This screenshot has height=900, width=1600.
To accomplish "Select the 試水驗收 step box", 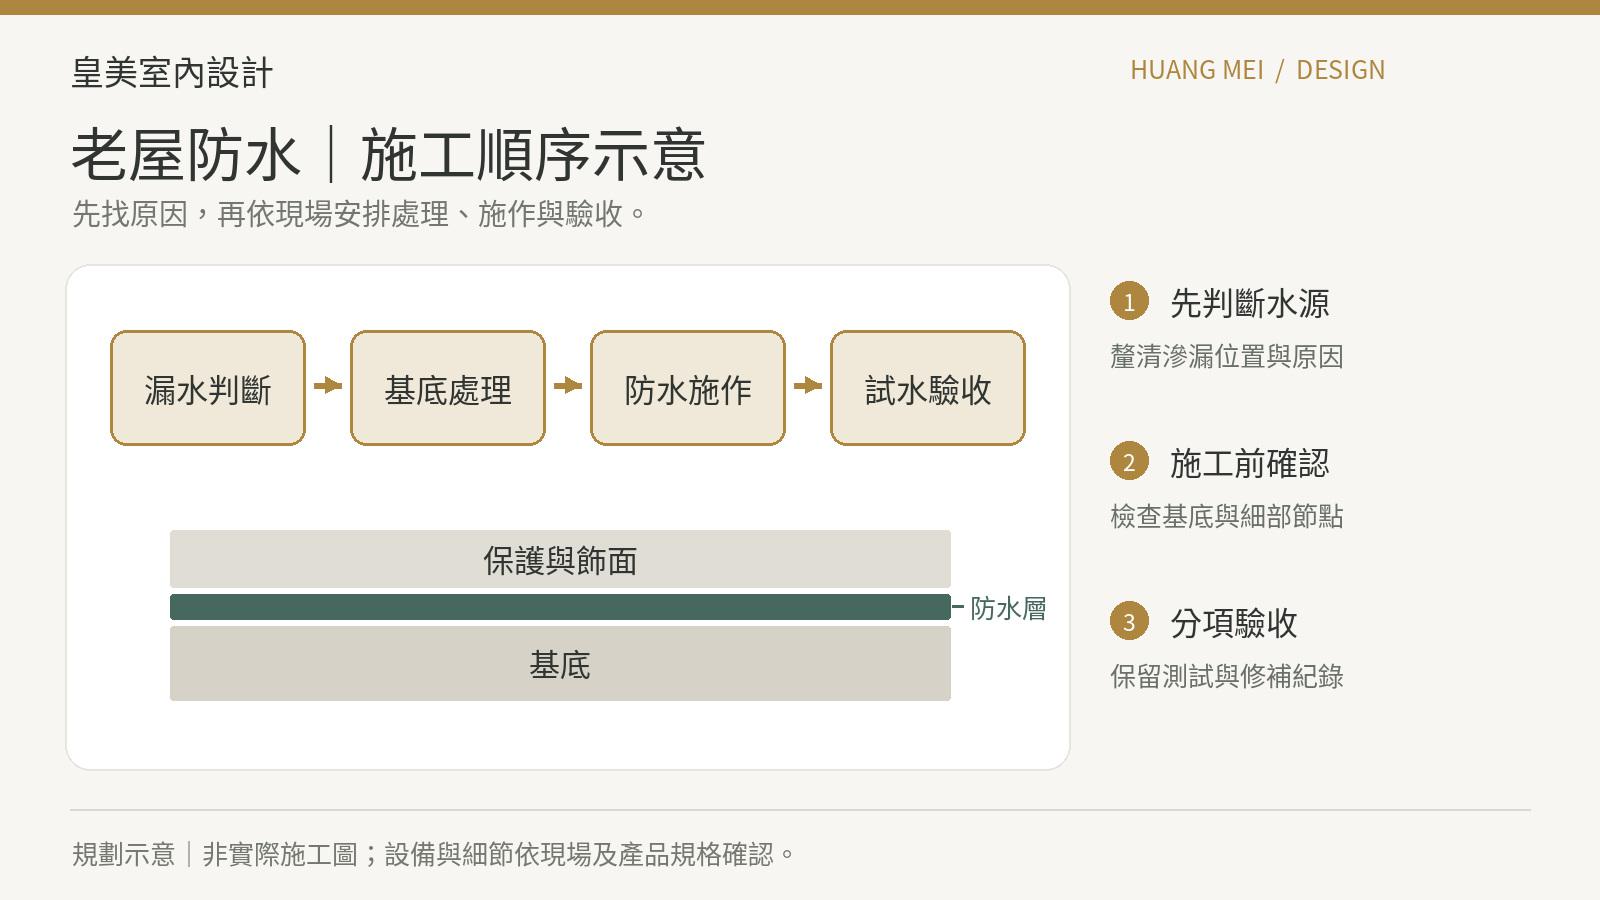I will coord(928,388).
